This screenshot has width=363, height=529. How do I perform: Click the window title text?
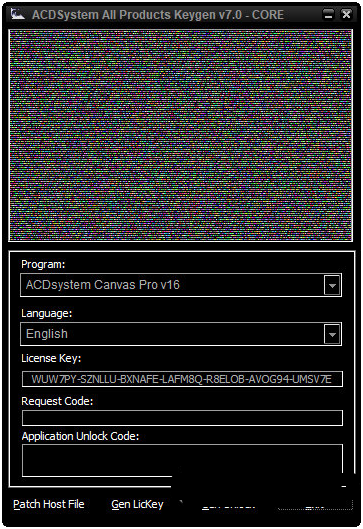coord(158,15)
